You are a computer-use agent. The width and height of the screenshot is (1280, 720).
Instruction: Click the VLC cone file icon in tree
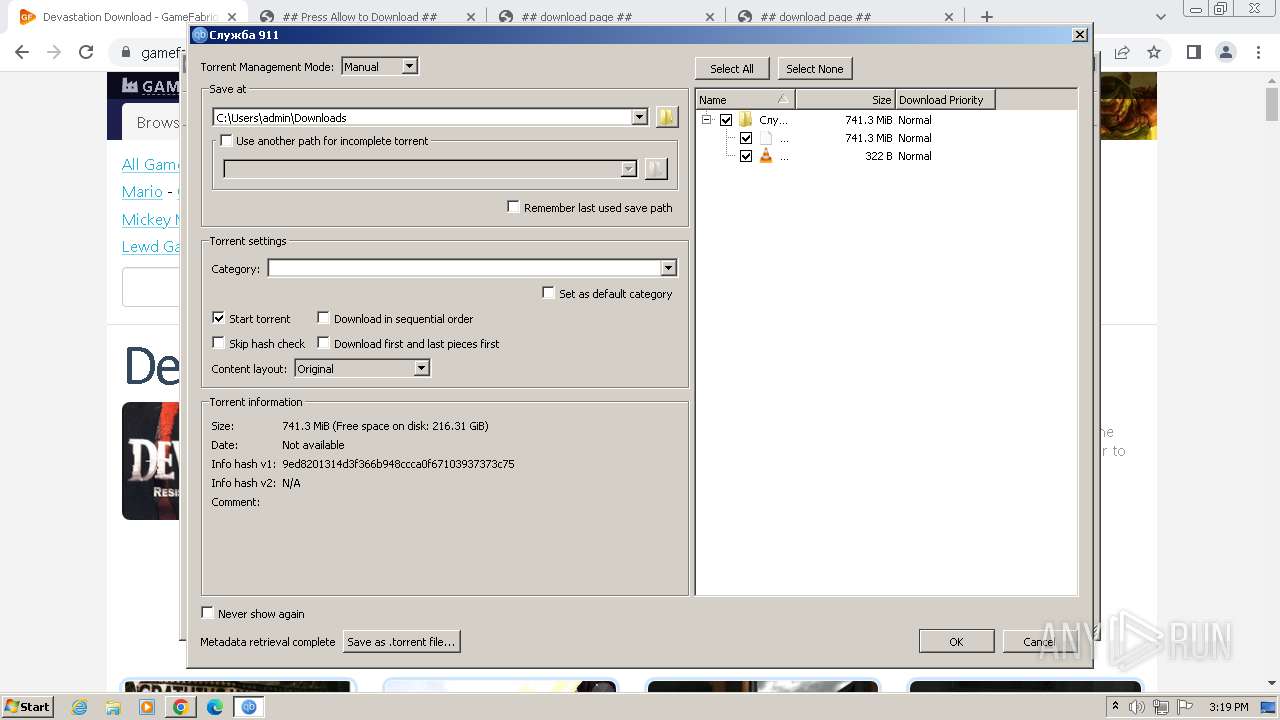(x=766, y=156)
